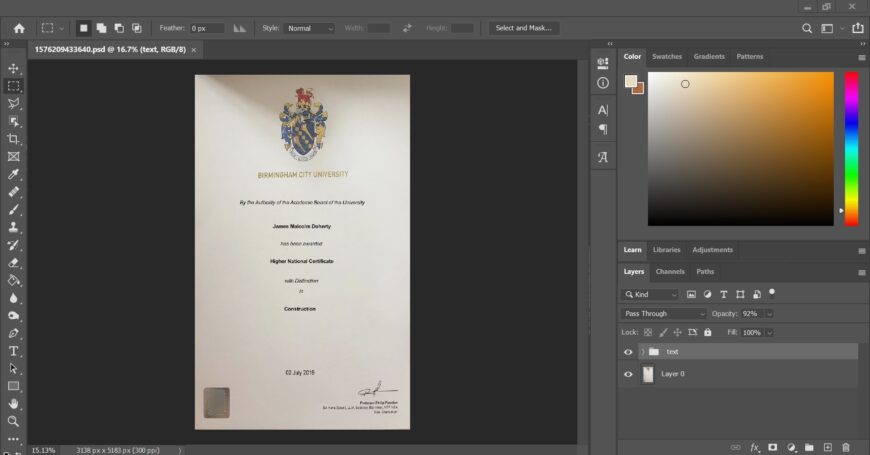The image size is (870, 455).
Task: Select the Healing Brush tool
Action: pyautogui.click(x=13, y=192)
